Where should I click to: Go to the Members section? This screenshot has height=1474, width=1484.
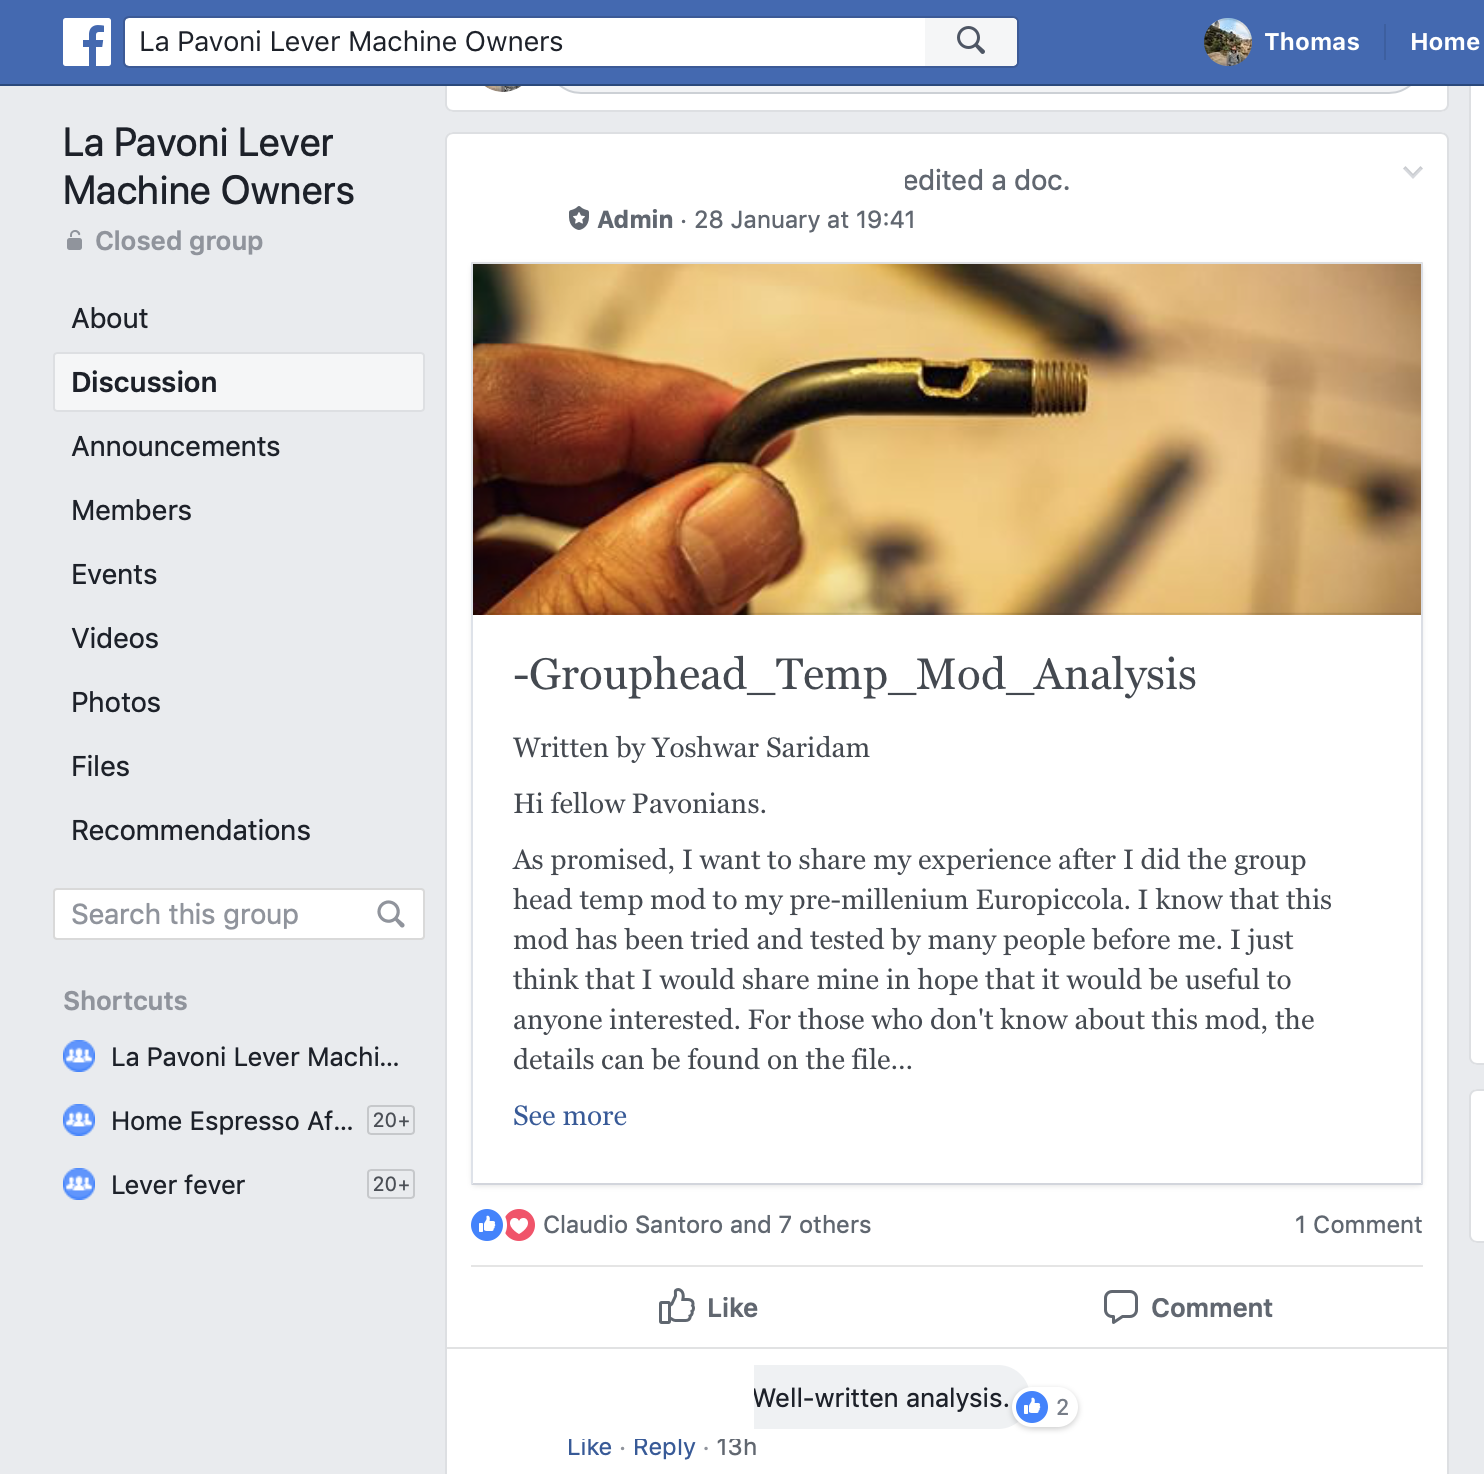click(132, 510)
